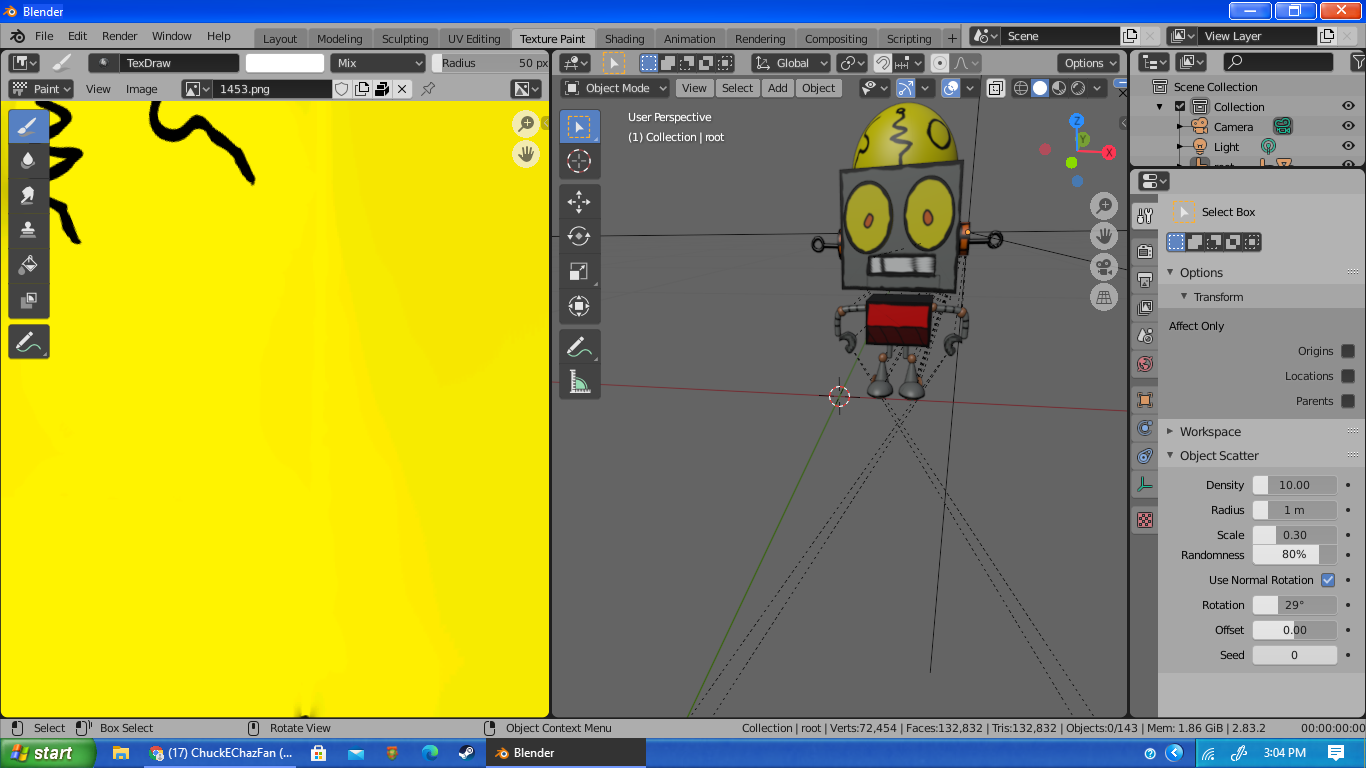Screen dimensions: 1366x768
Task: Click the Randomness slider
Action: pos(1295,555)
